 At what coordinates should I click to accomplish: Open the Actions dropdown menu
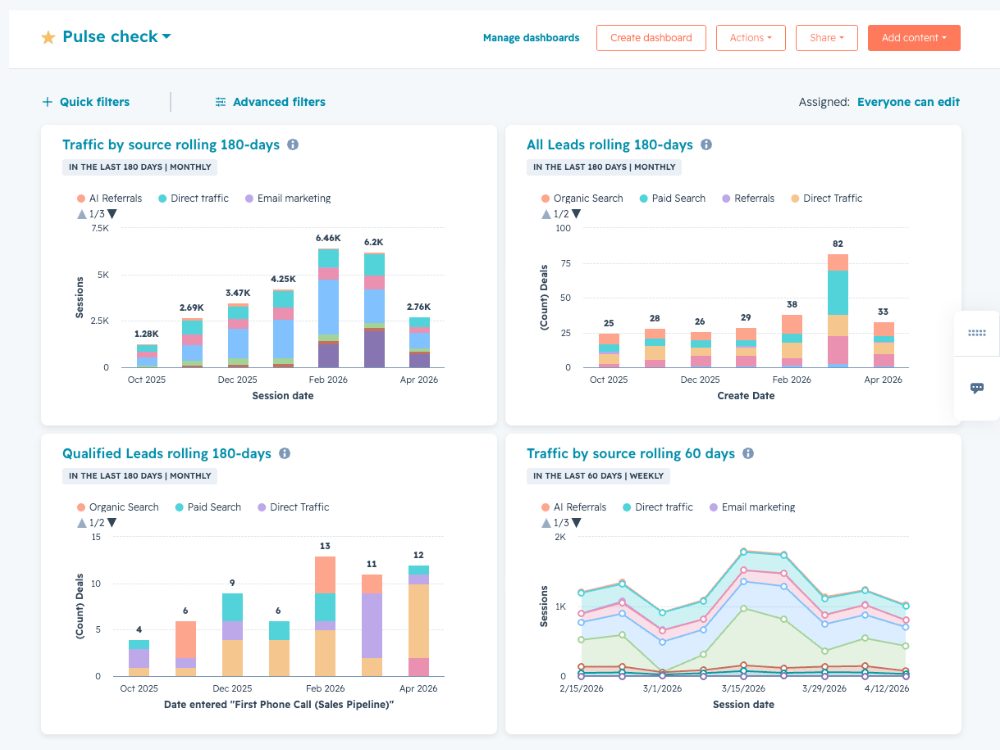[751, 38]
